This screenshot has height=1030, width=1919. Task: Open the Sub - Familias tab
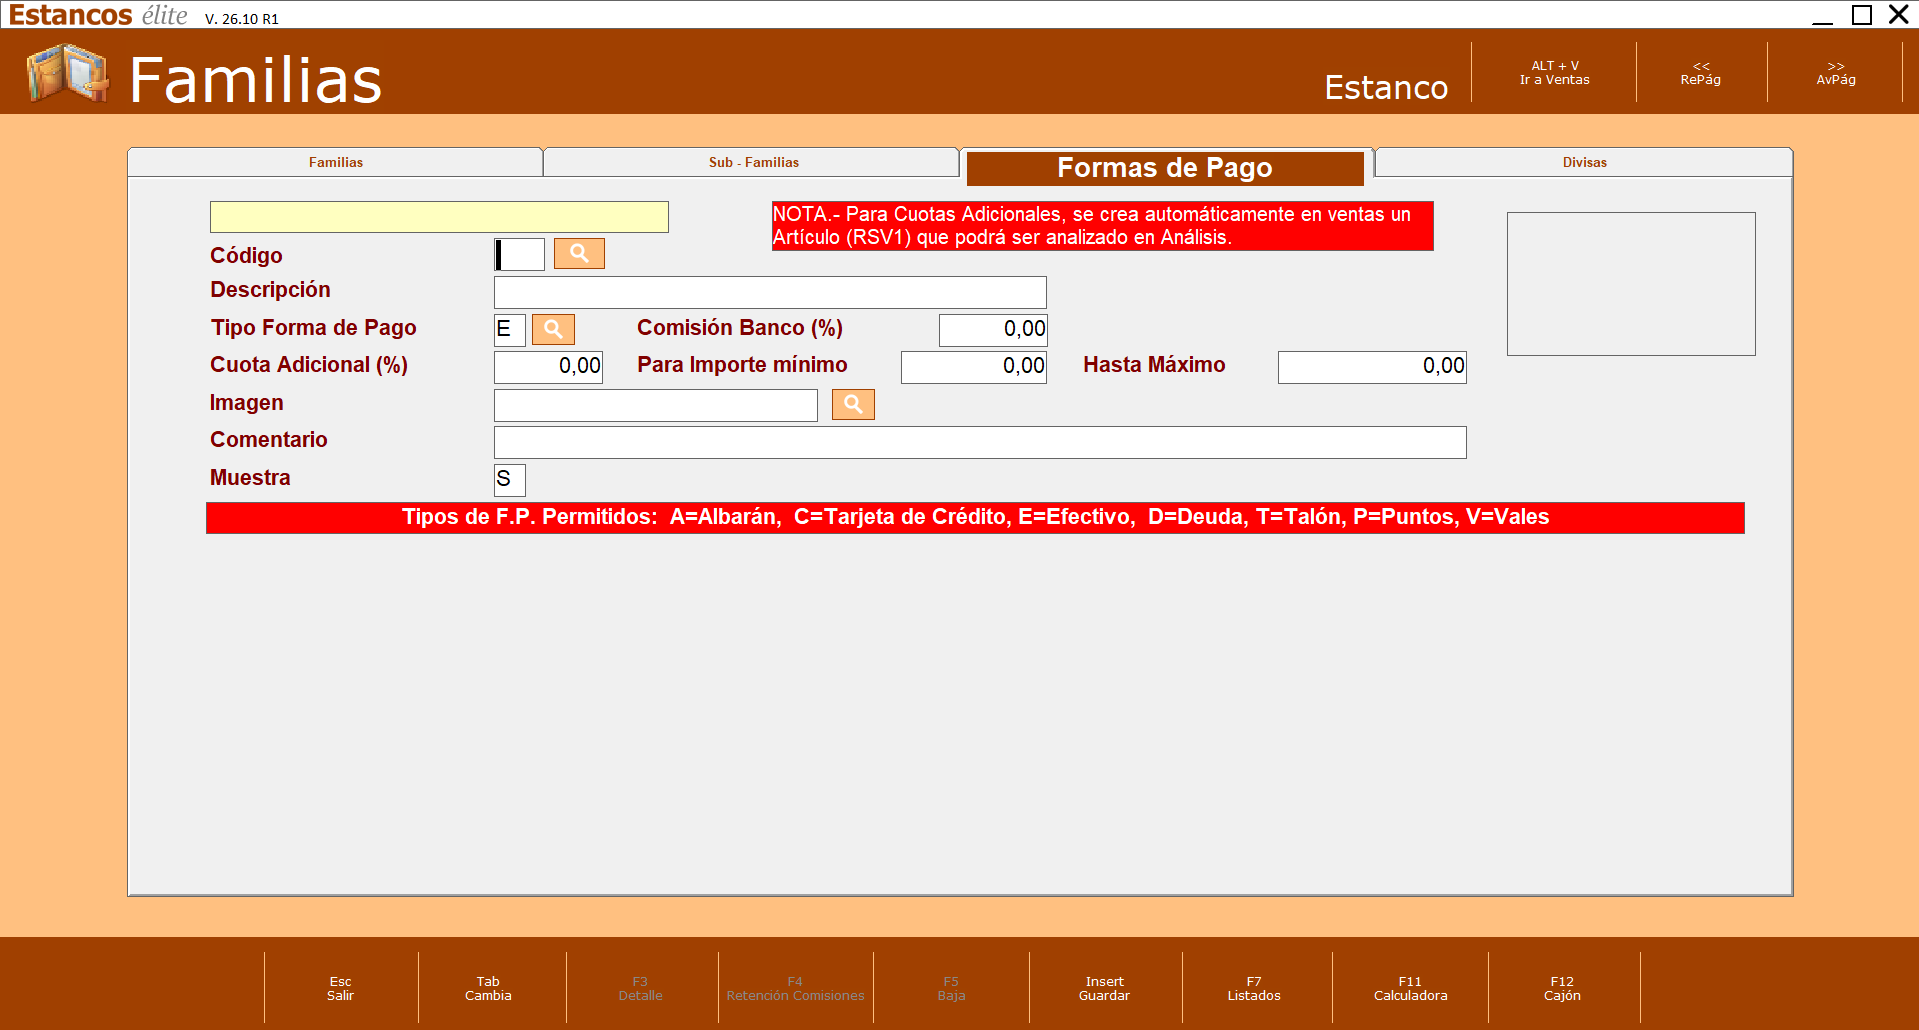point(753,163)
